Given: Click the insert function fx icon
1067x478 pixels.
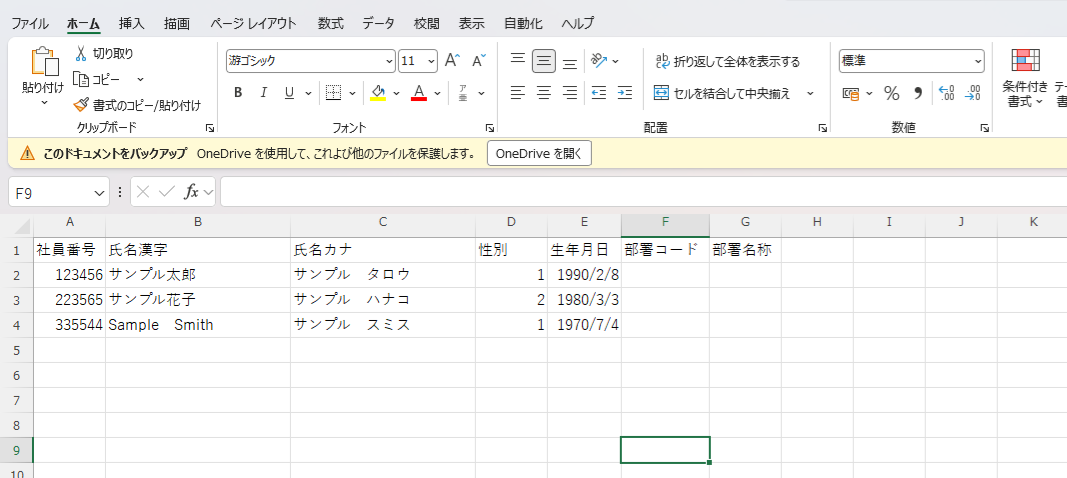Looking at the screenshot, I should [x=191, y=192].
